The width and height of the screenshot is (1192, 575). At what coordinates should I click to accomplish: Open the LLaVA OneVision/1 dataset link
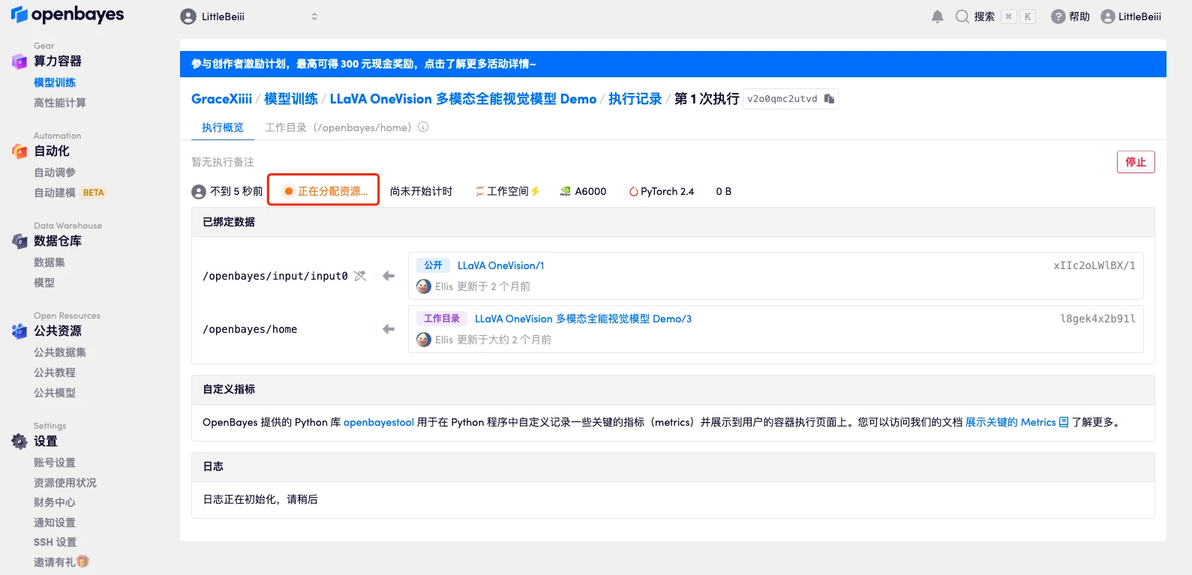(500, 265)
